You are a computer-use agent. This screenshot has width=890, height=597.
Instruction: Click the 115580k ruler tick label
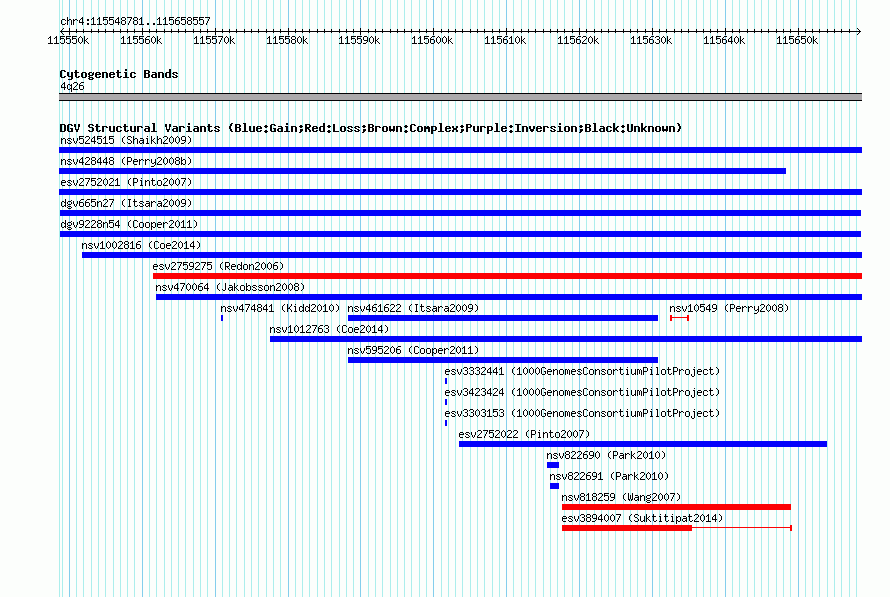click(x=287, y=40)
